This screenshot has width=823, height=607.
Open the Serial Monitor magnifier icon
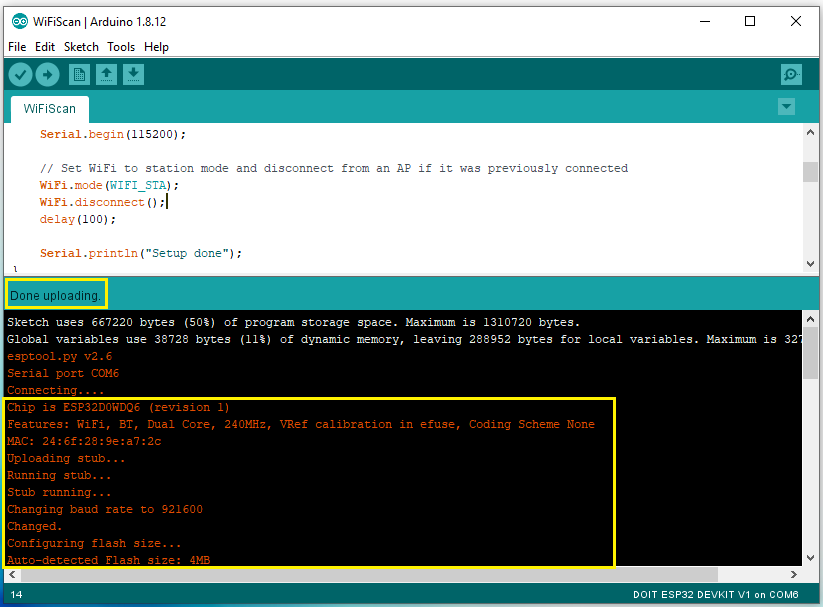791,75
